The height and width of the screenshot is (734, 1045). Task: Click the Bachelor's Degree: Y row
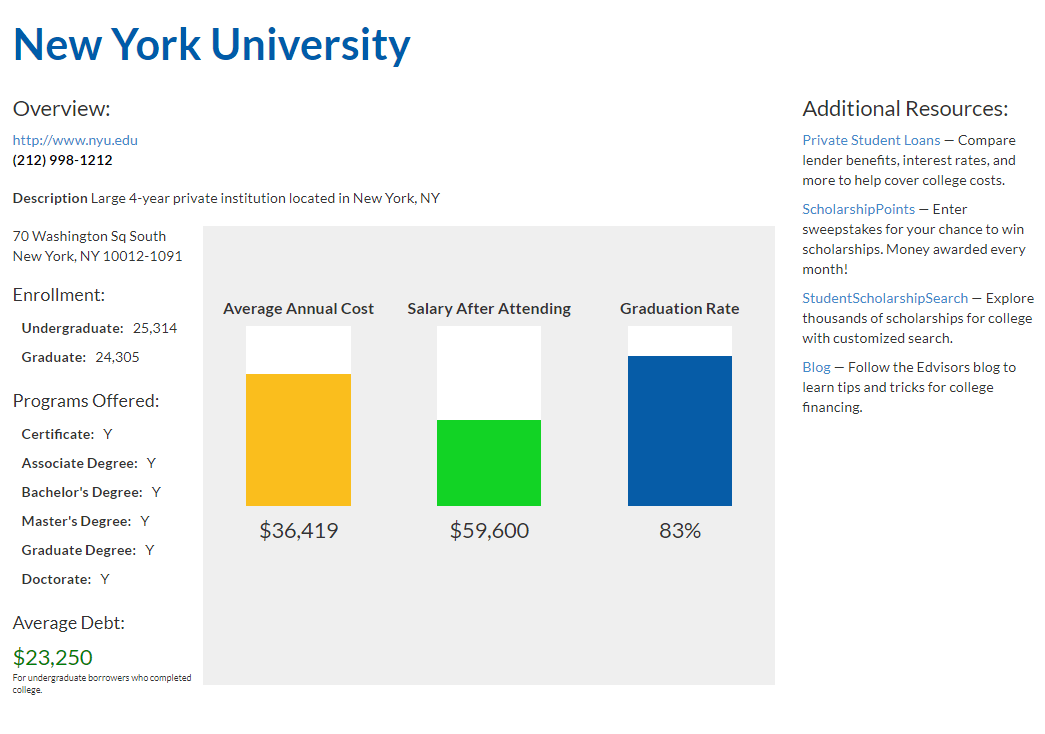(x=91, y=492)
